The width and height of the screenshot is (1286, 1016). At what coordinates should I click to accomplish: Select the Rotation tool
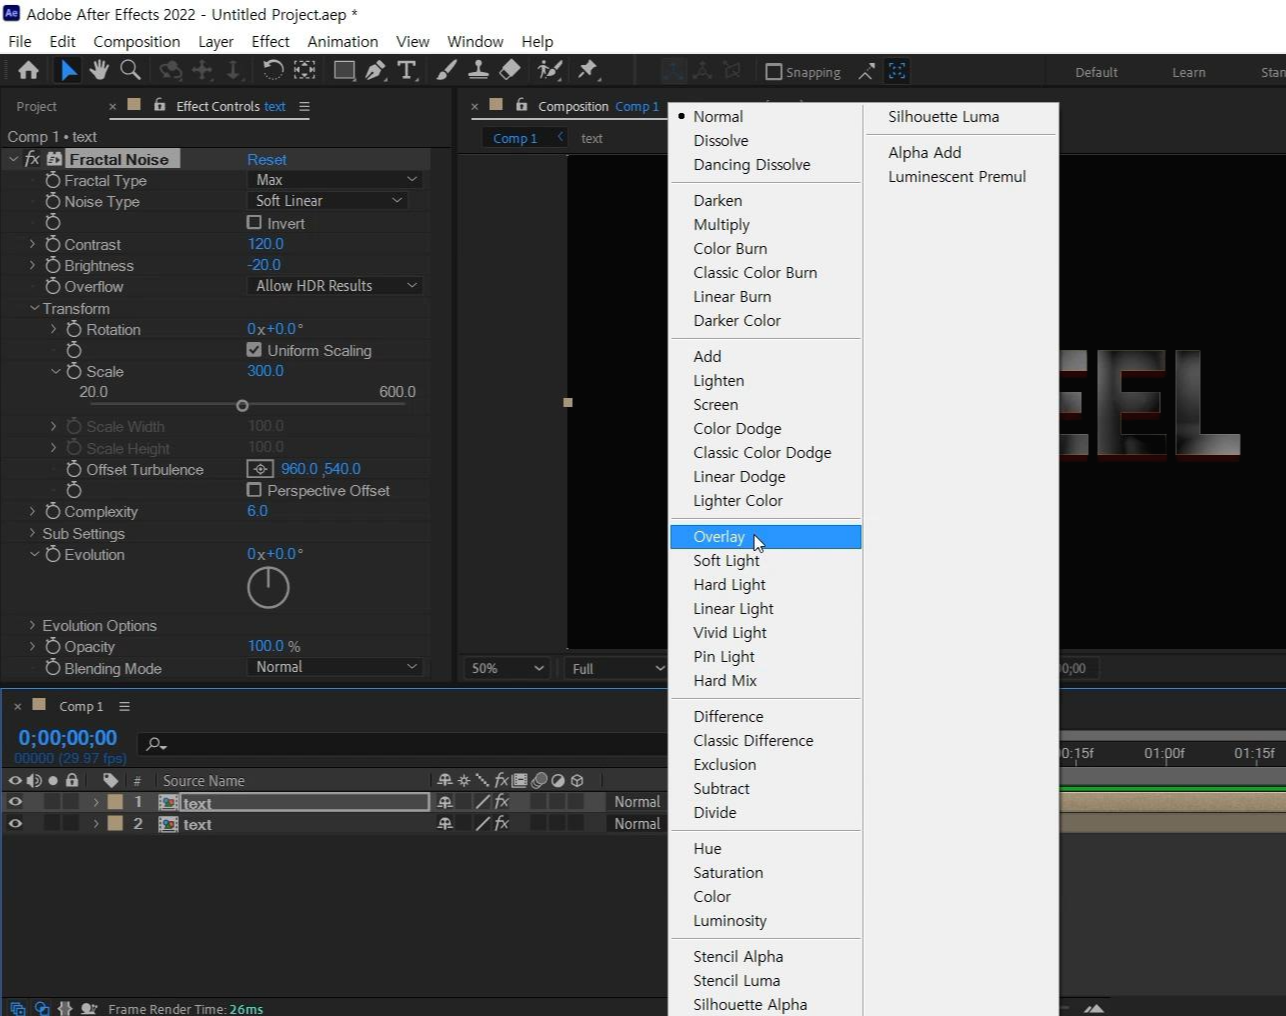(x=272, y=70)
